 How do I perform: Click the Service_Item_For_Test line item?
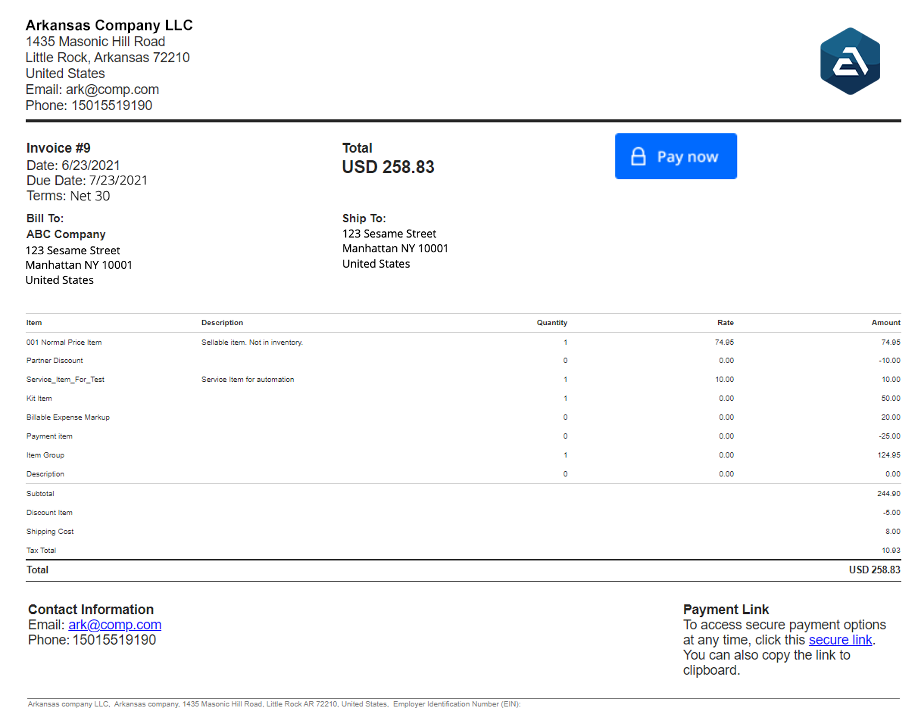tap(65, 380)
